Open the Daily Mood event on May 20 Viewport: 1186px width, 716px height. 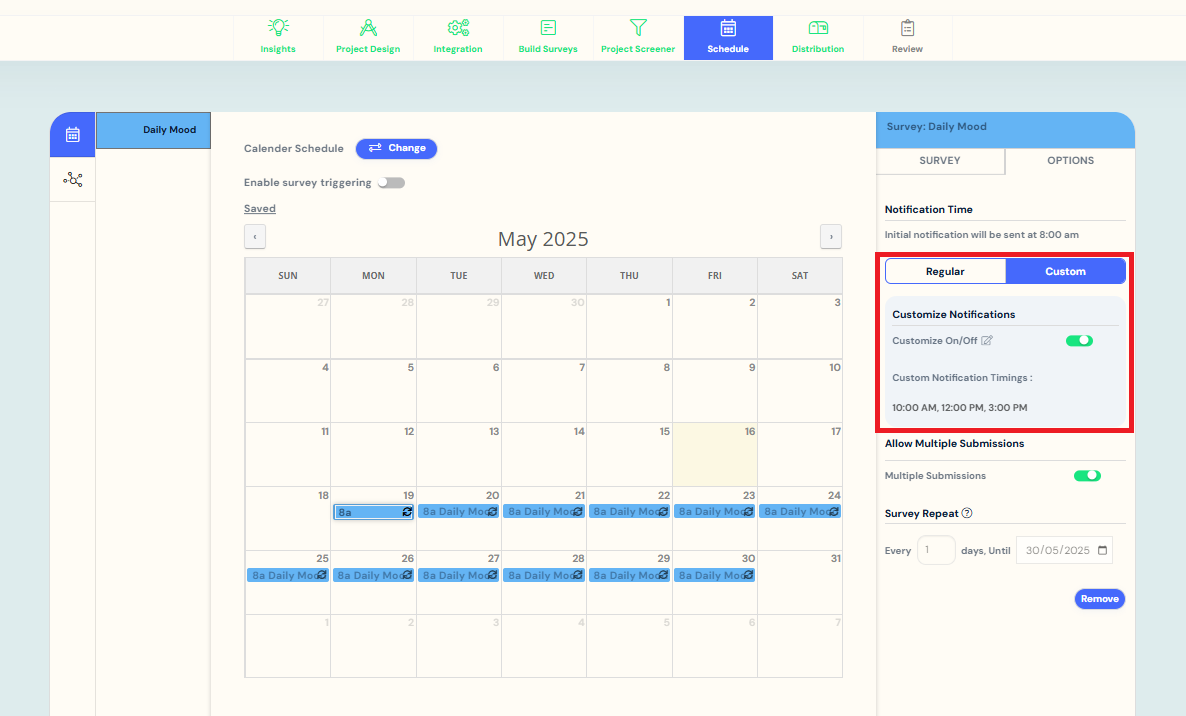pos(458,512)
